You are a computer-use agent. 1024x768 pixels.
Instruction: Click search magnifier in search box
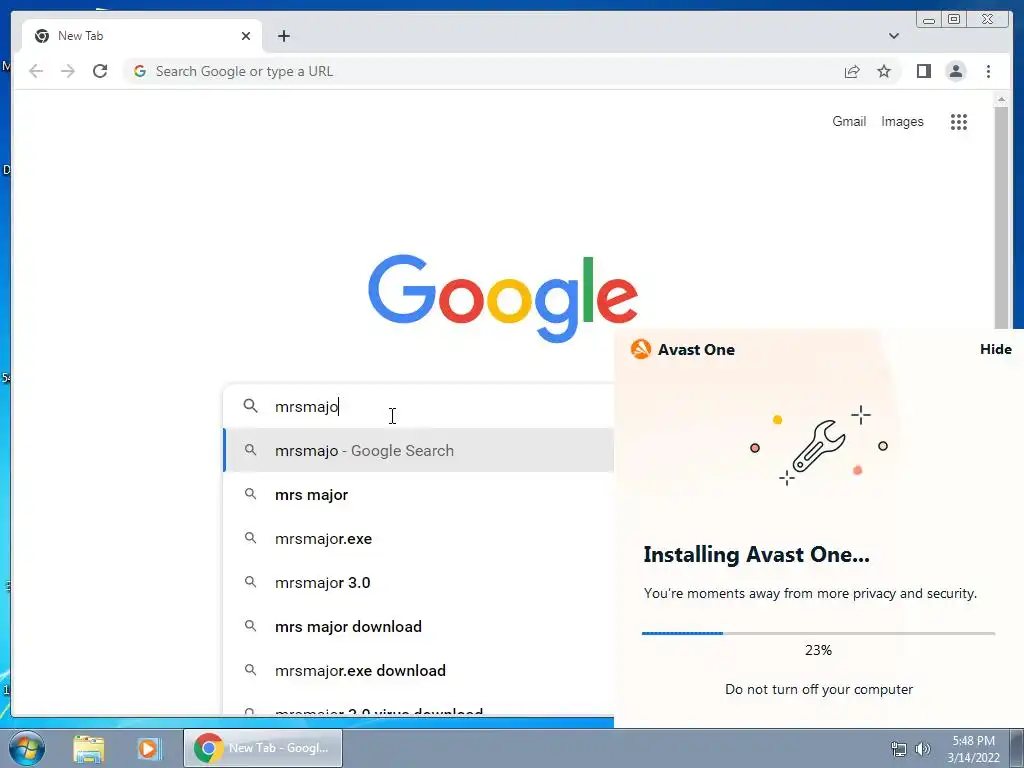[250, 406]
